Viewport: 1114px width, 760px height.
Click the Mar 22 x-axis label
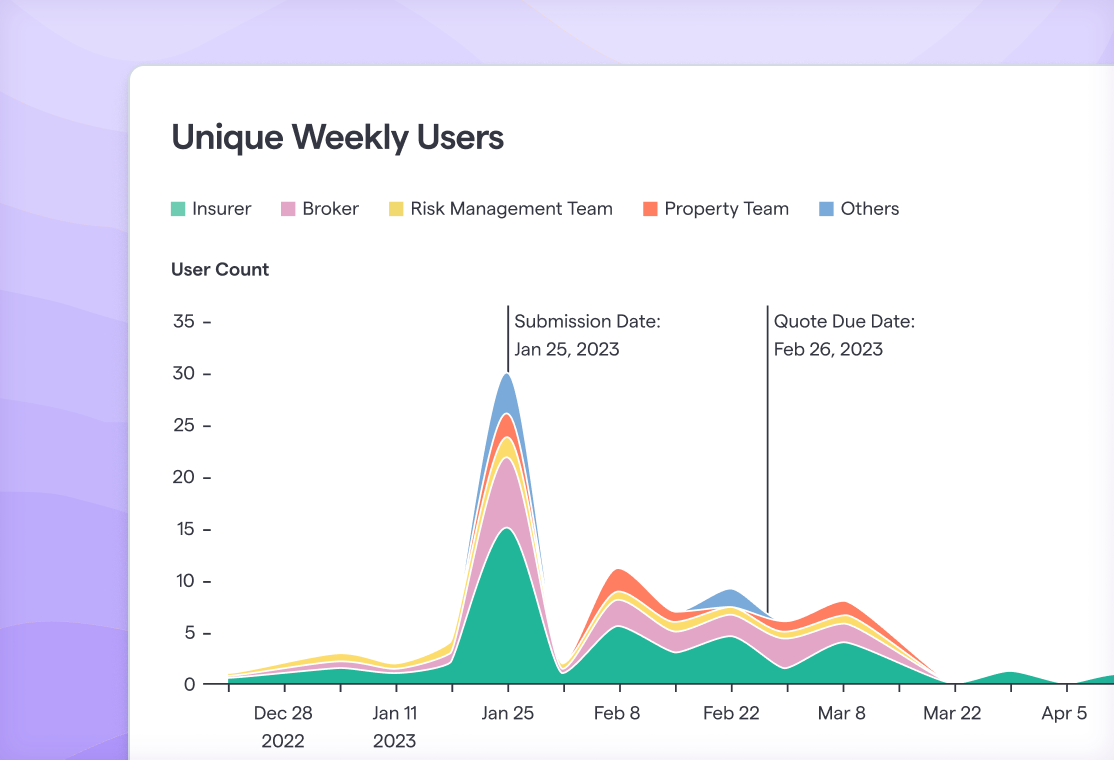[952, 713]
